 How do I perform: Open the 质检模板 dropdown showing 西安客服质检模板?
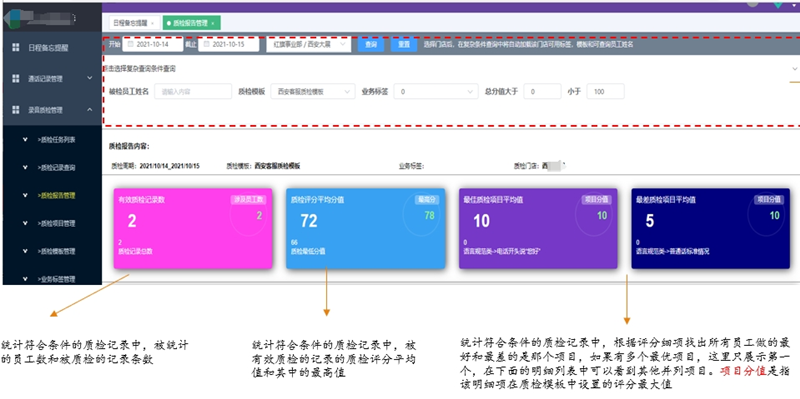click(x=313, y=92)
